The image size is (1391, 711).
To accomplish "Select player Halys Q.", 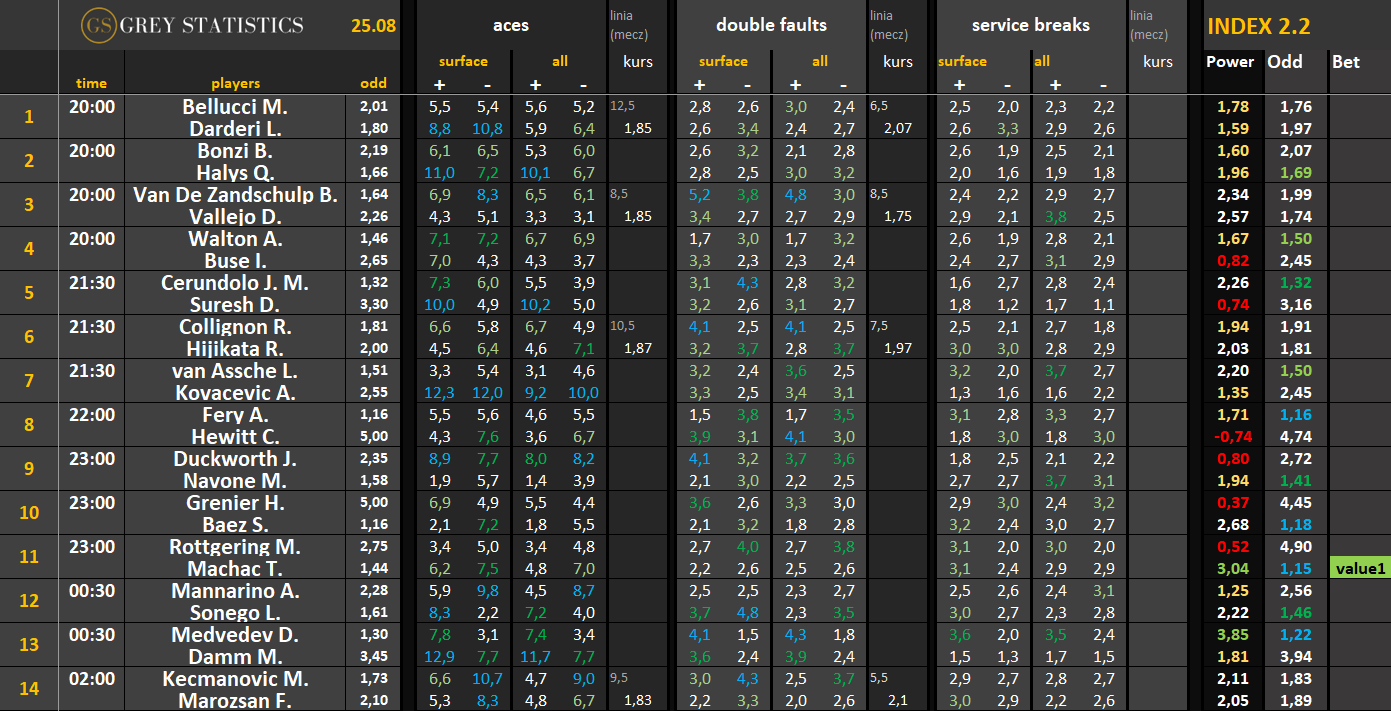I will [x=235, y=172].
